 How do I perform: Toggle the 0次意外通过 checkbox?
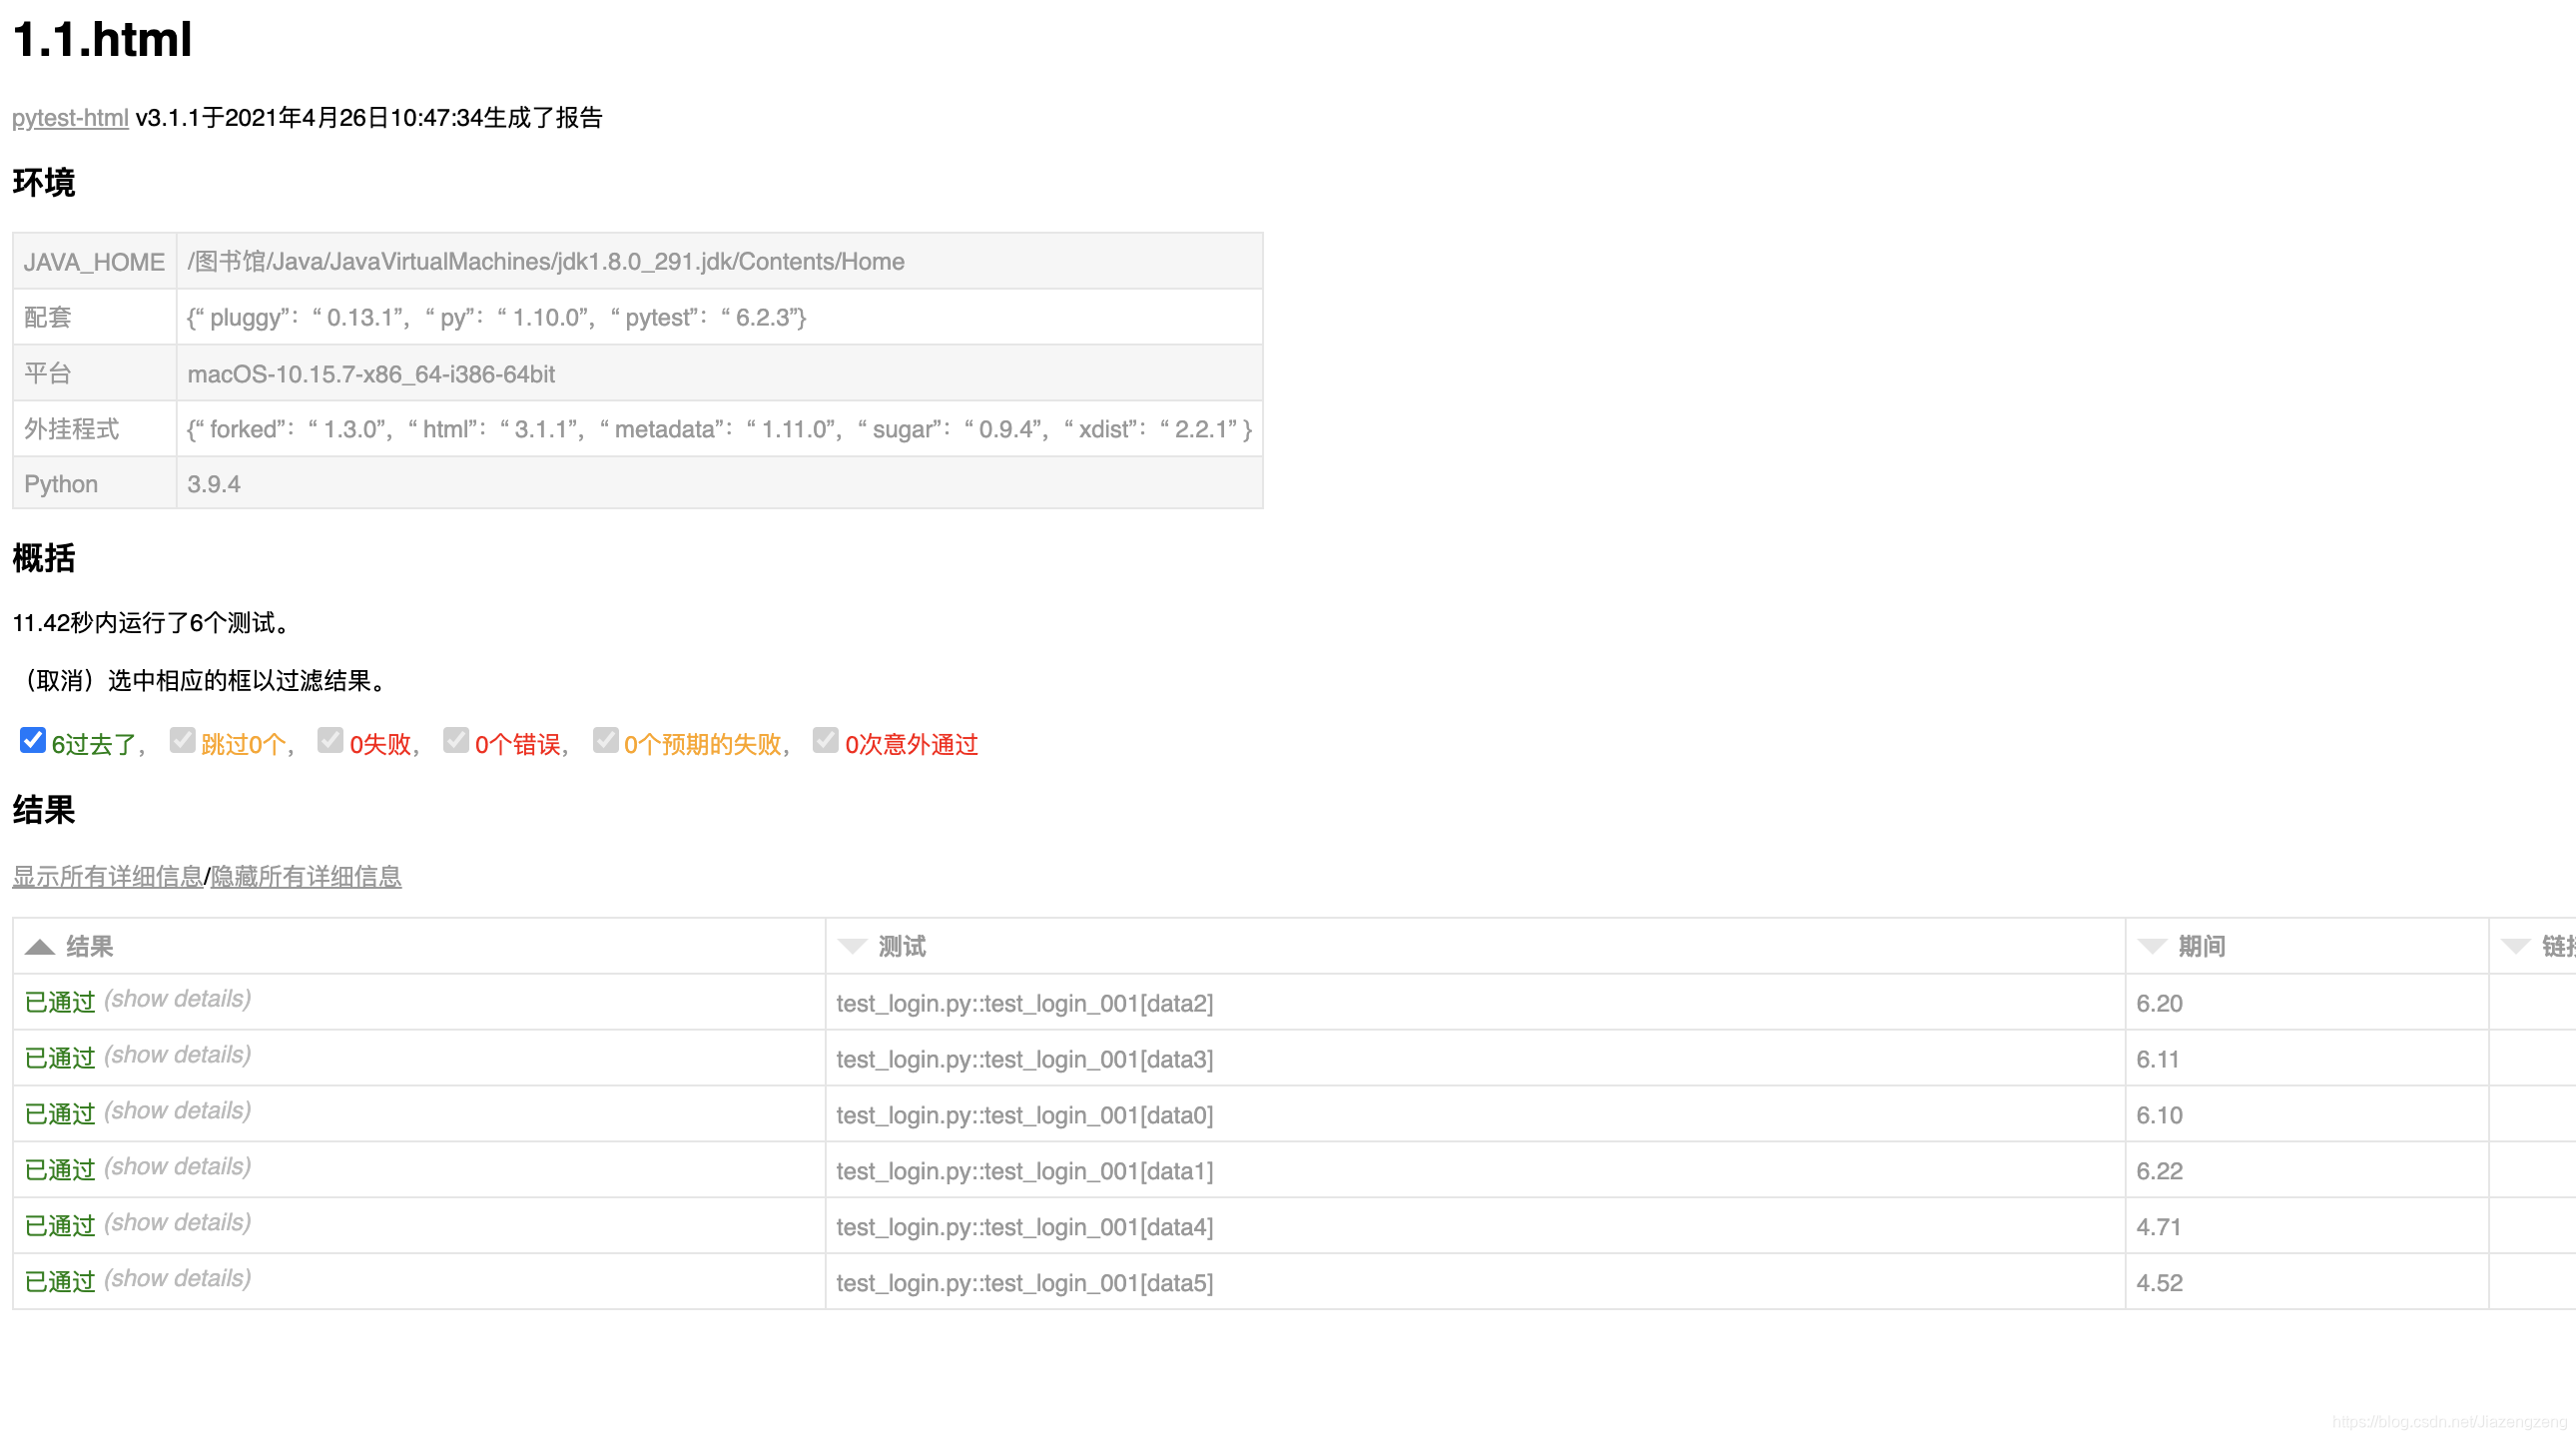coord(825,740)
